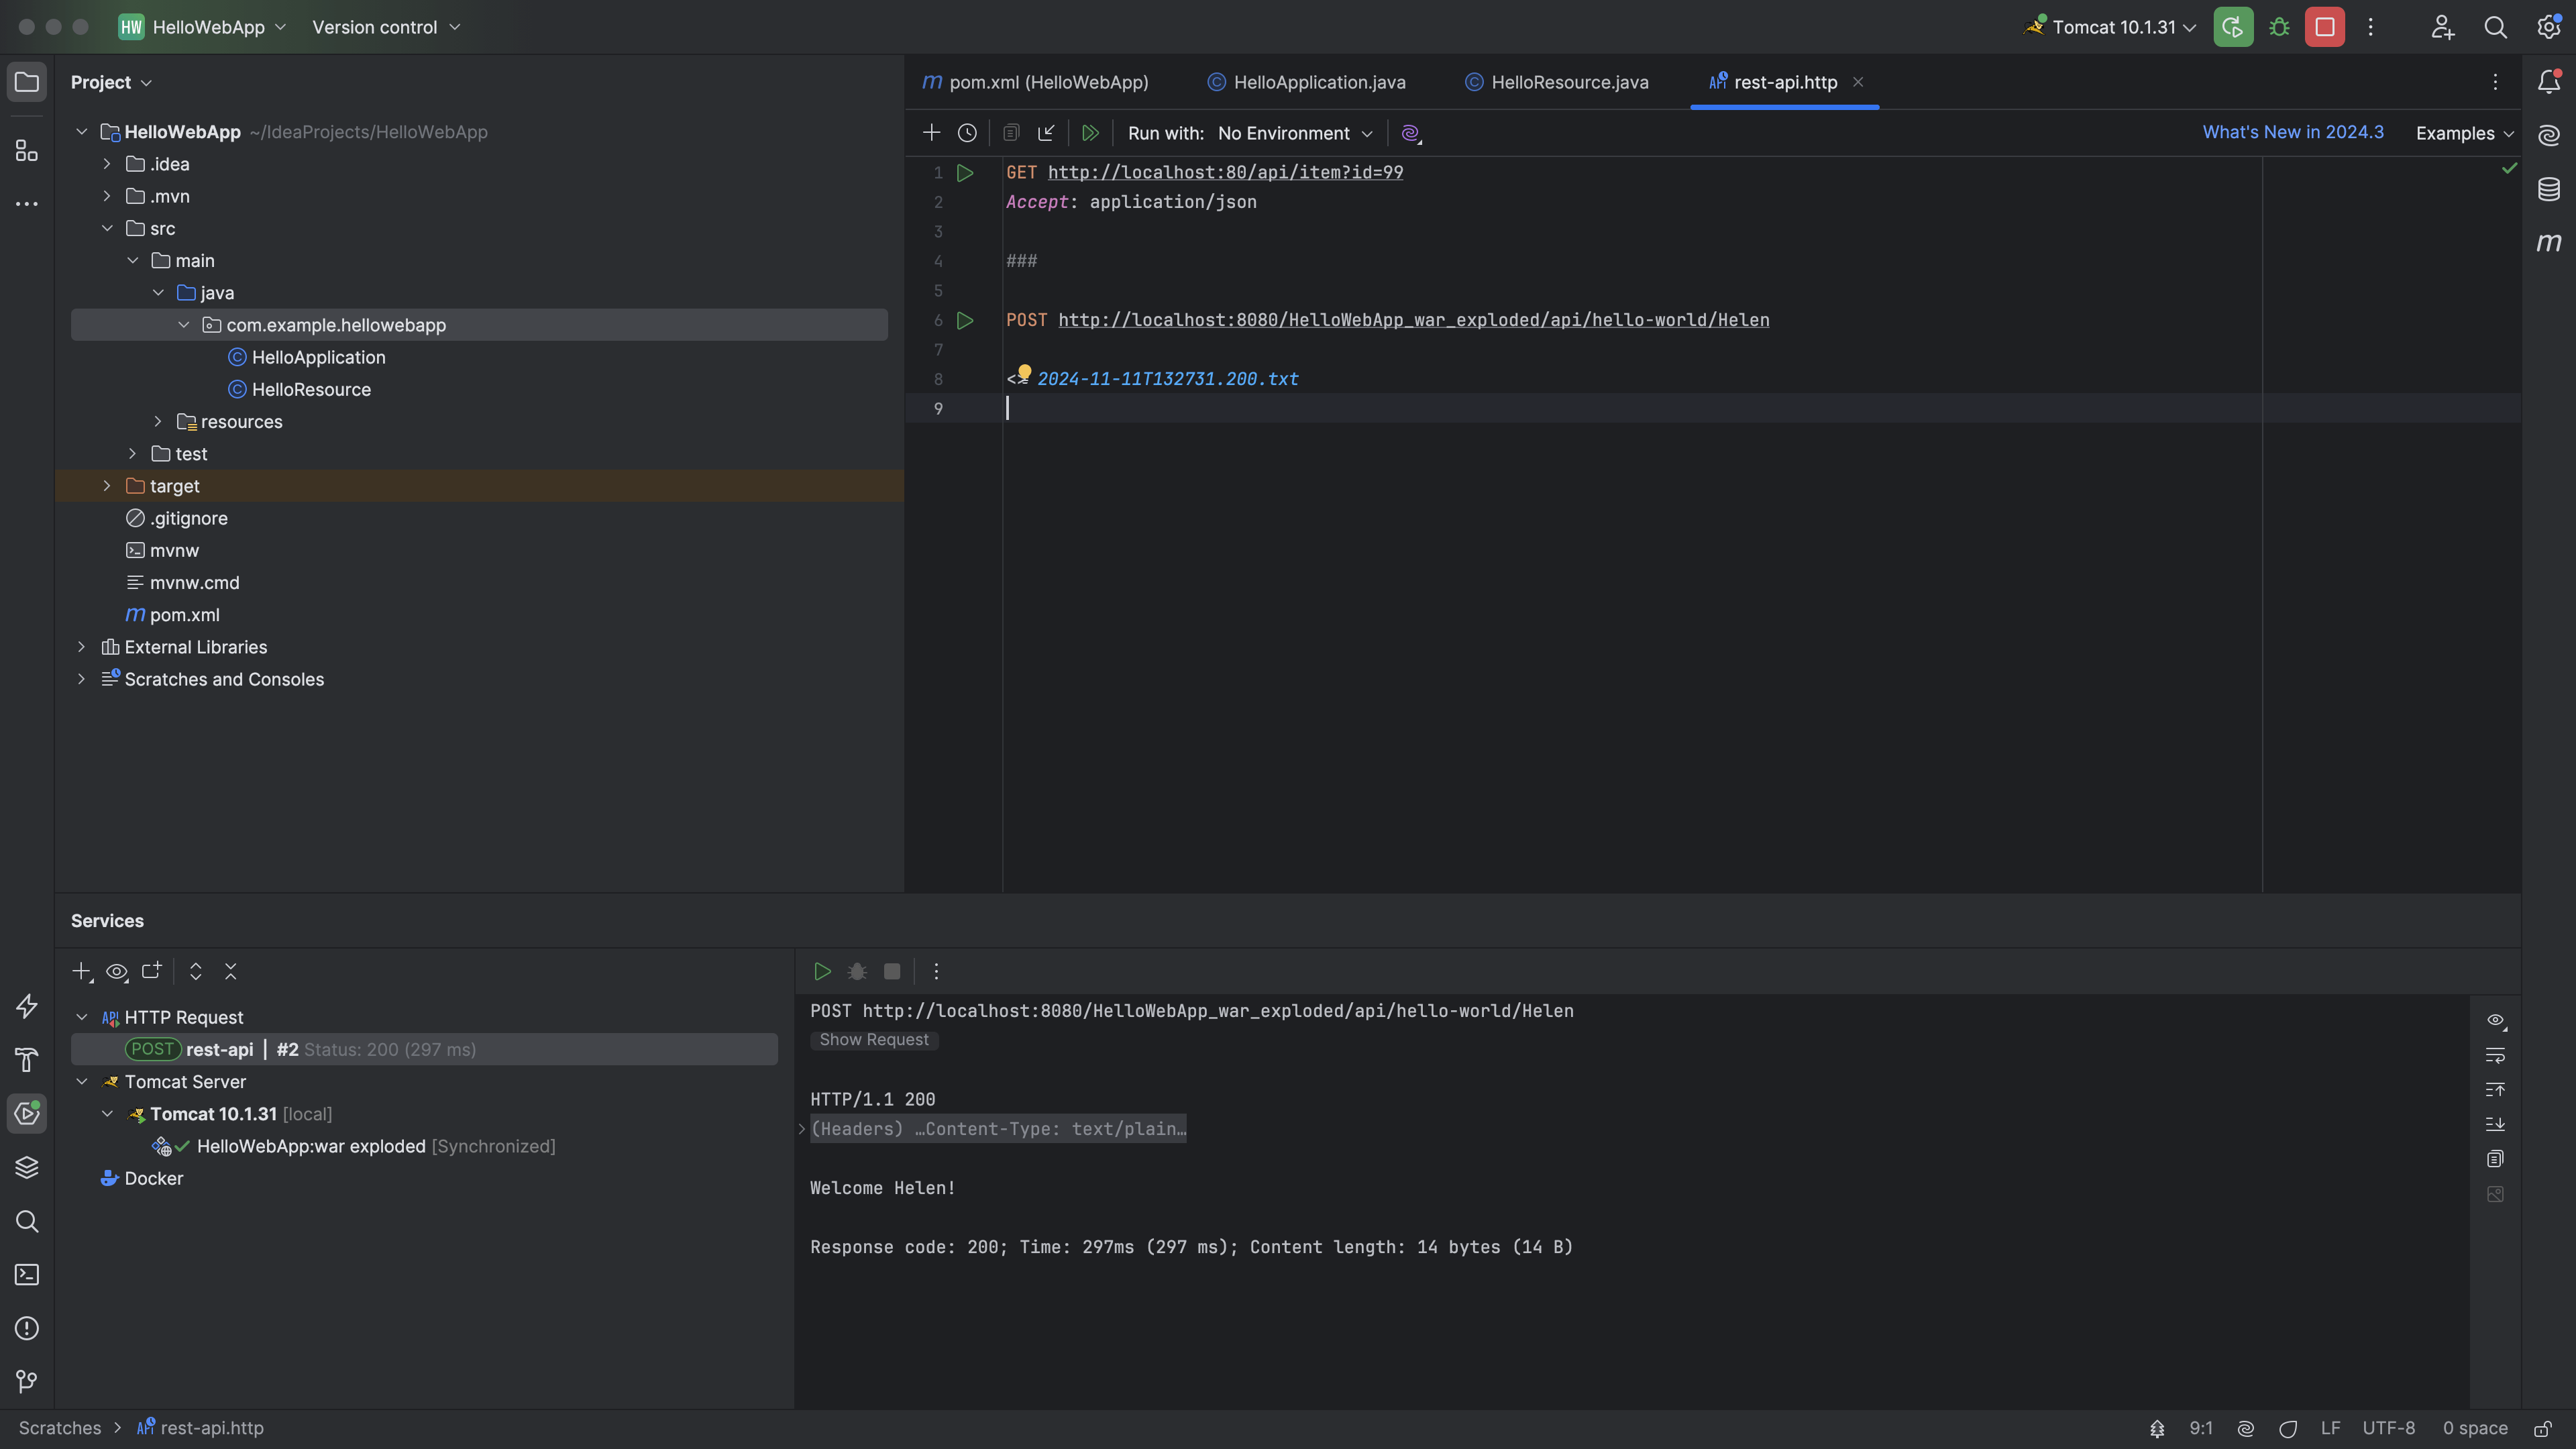Expand the target folder
This screenshot has height=1449, width=2576.
coord(107,486)
